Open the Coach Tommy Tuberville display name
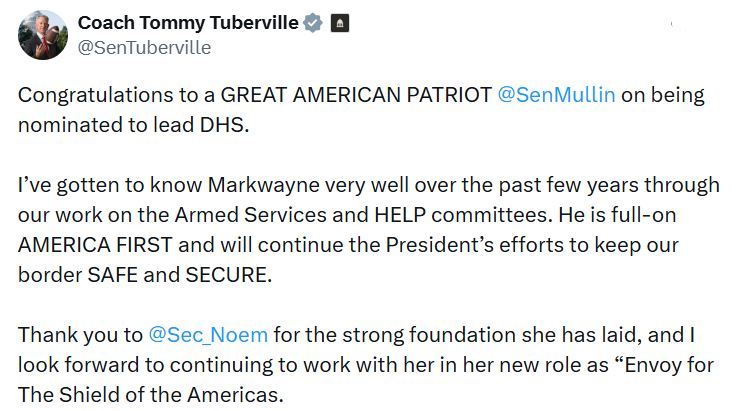The image size is (740, 411). click(x=187, y=23)
